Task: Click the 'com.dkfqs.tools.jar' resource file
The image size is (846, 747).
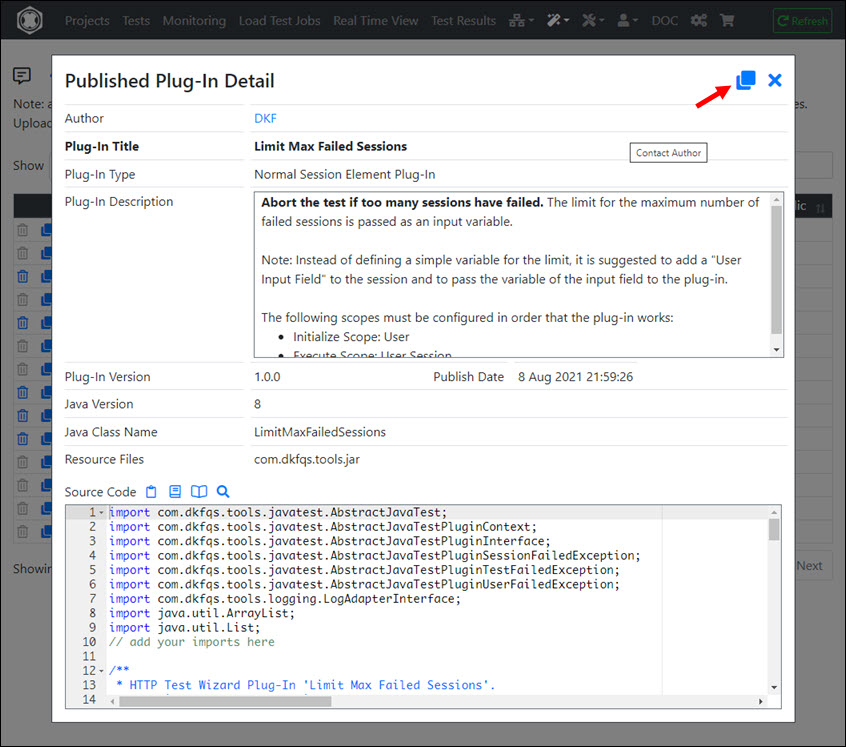Action: [x=306, y=459]
